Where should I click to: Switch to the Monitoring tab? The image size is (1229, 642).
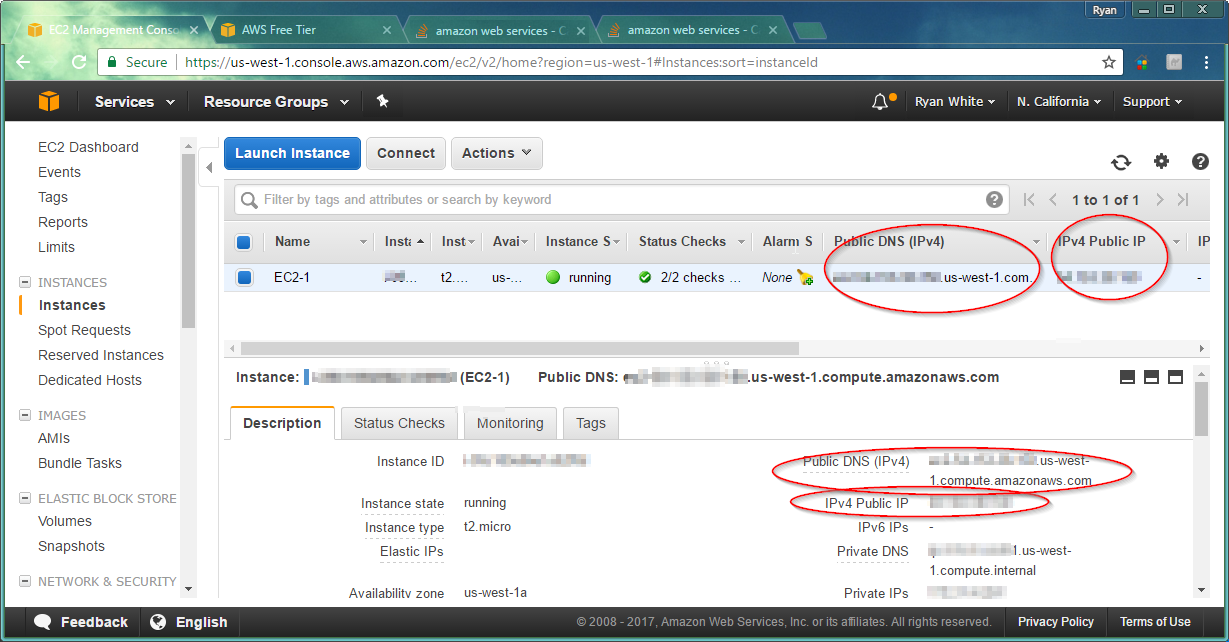(510, 423)
